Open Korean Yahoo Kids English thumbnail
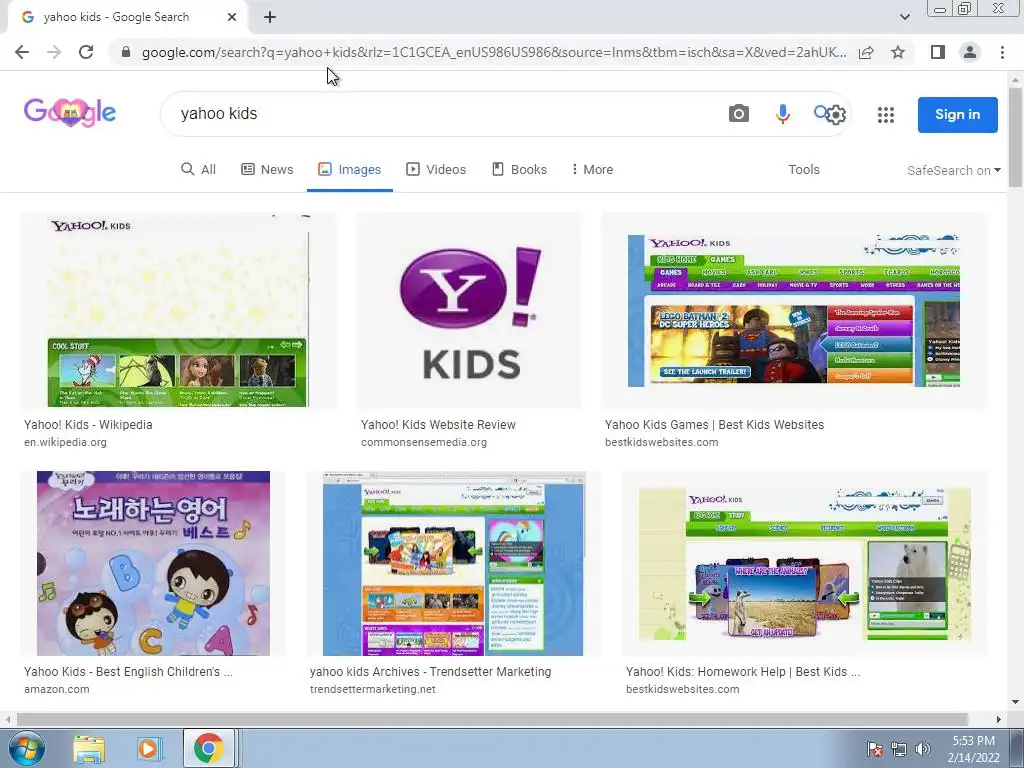The width and height of the screenshot is (1024, 768). 153,563
